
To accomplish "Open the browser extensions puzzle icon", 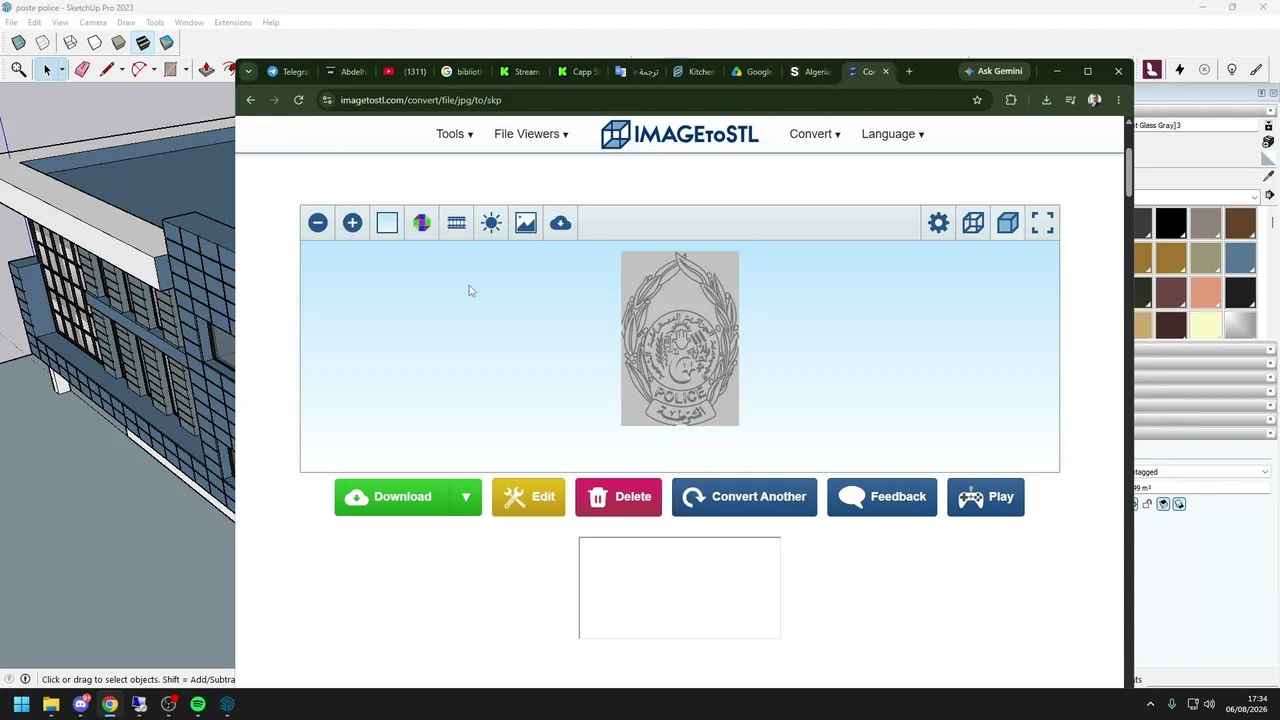I will click(1011, 100).
